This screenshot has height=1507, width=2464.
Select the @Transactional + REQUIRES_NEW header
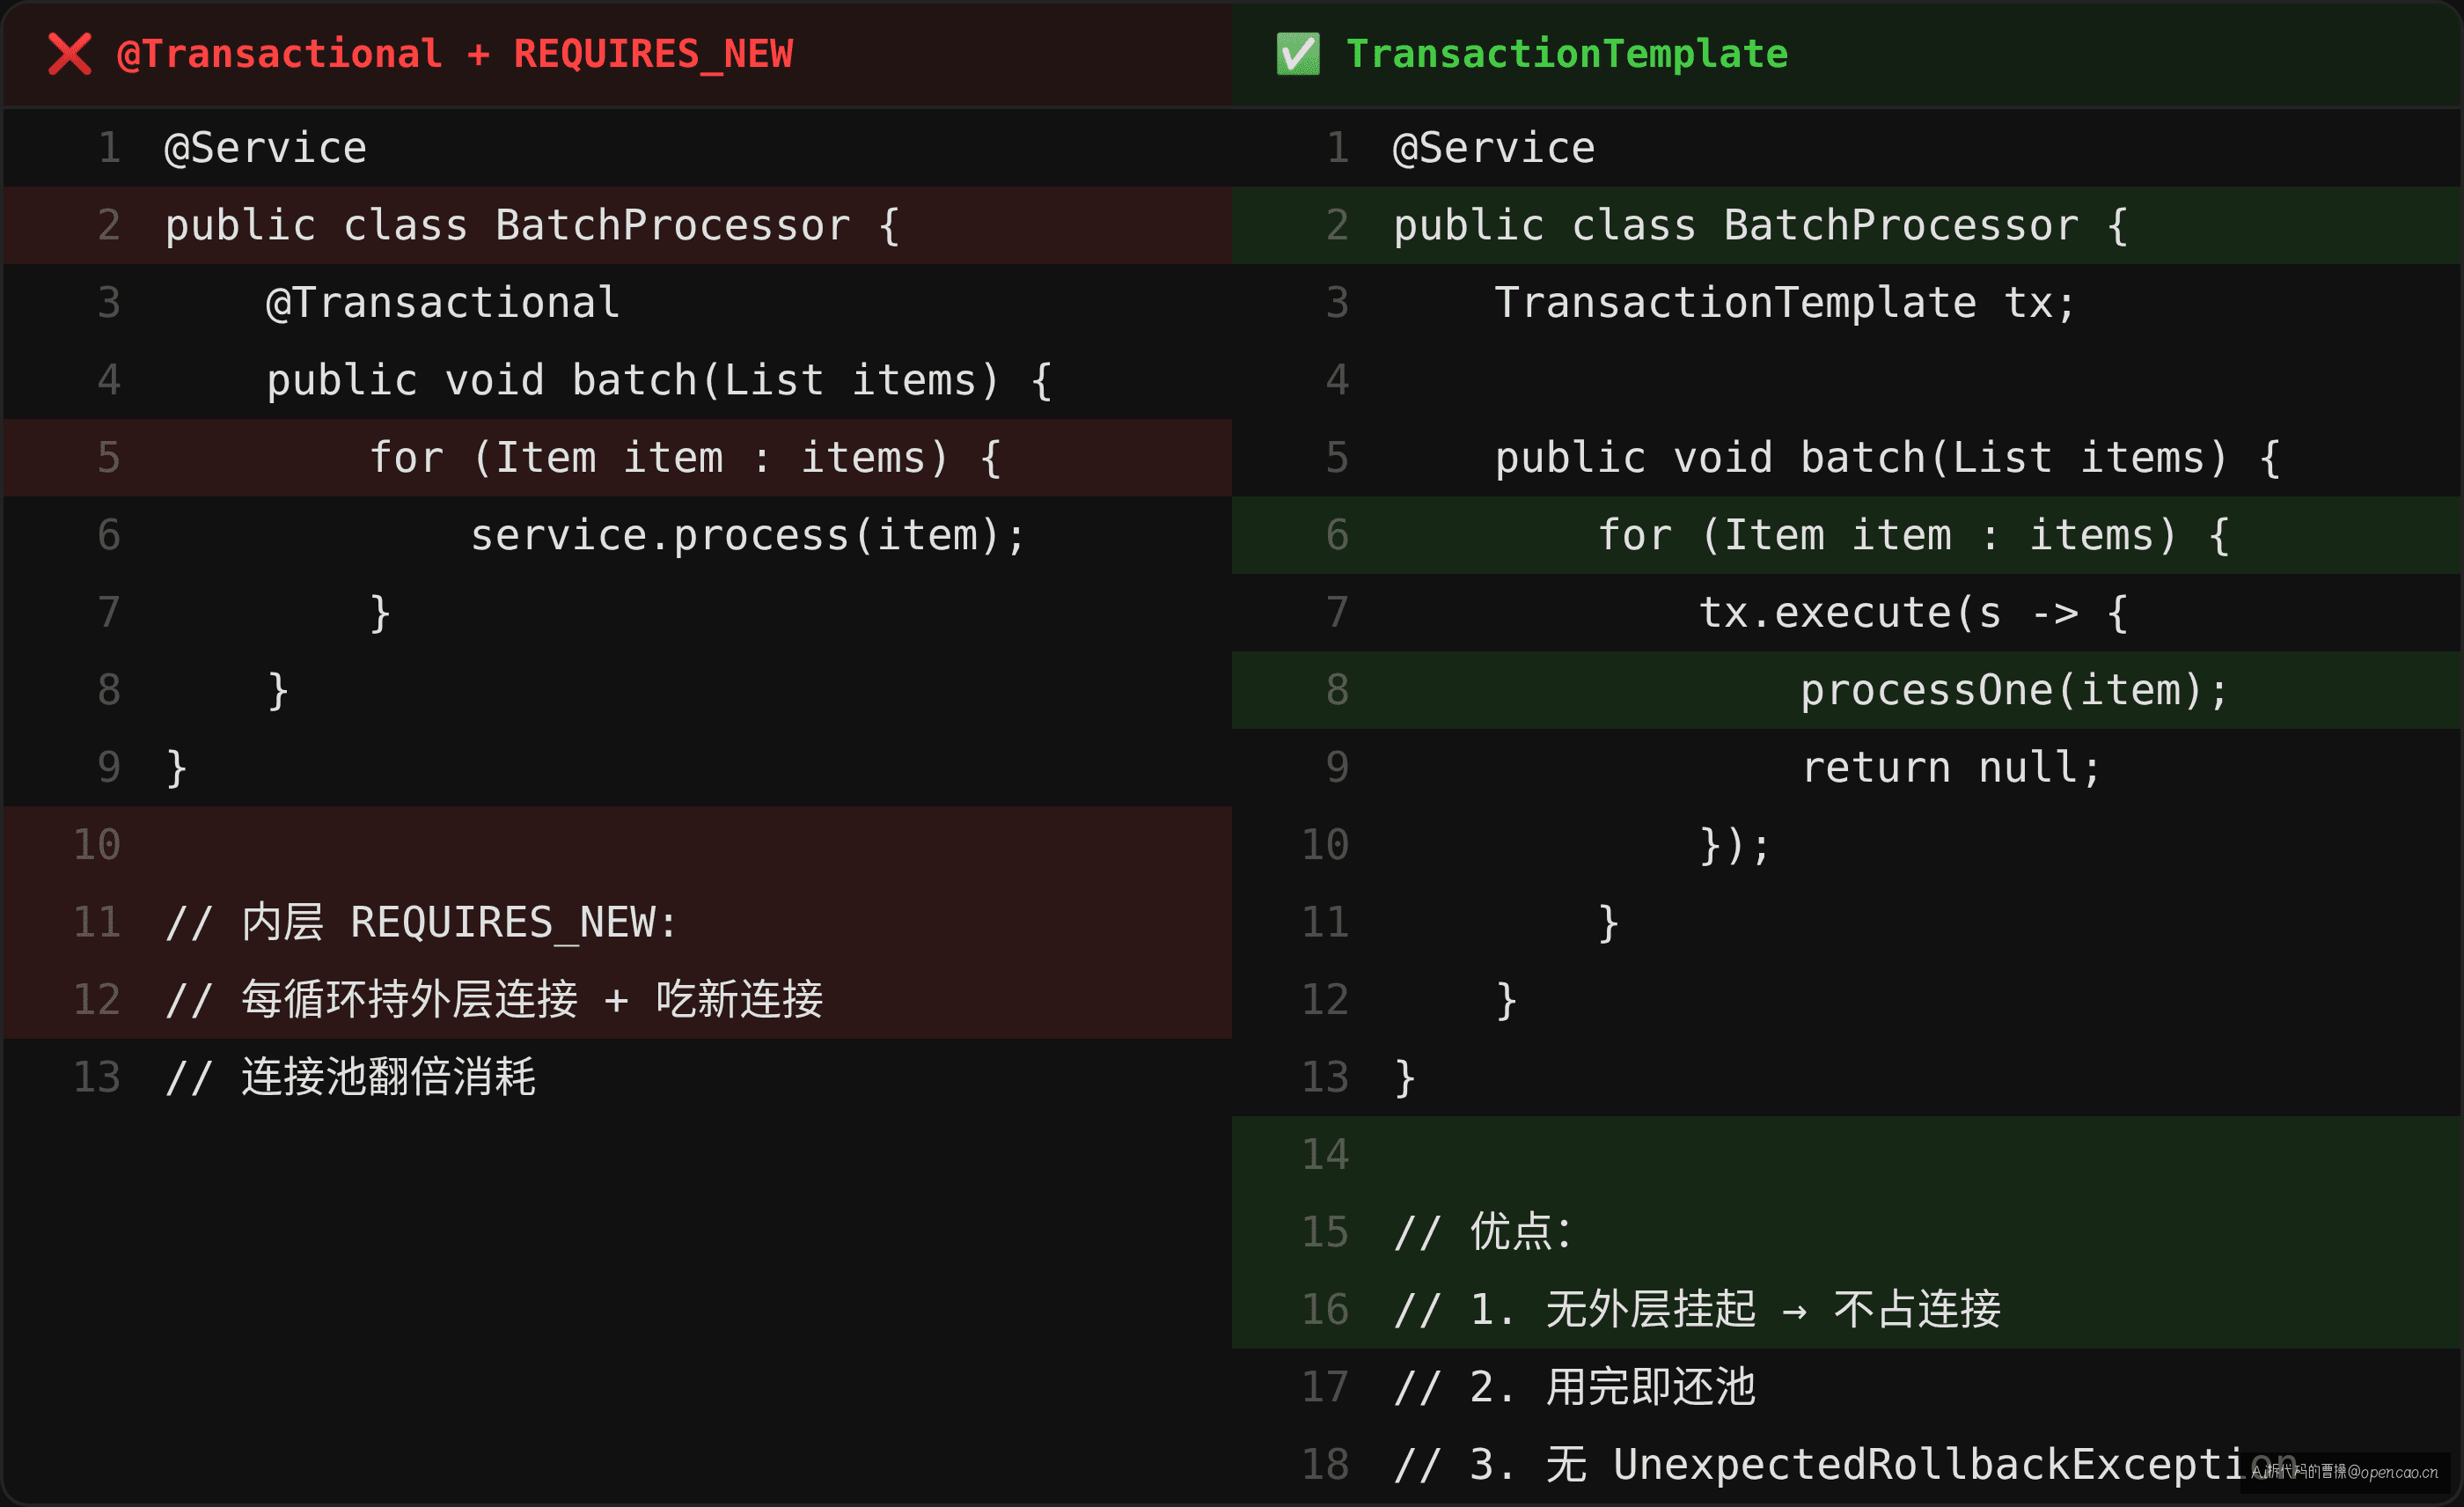(454, 54)
